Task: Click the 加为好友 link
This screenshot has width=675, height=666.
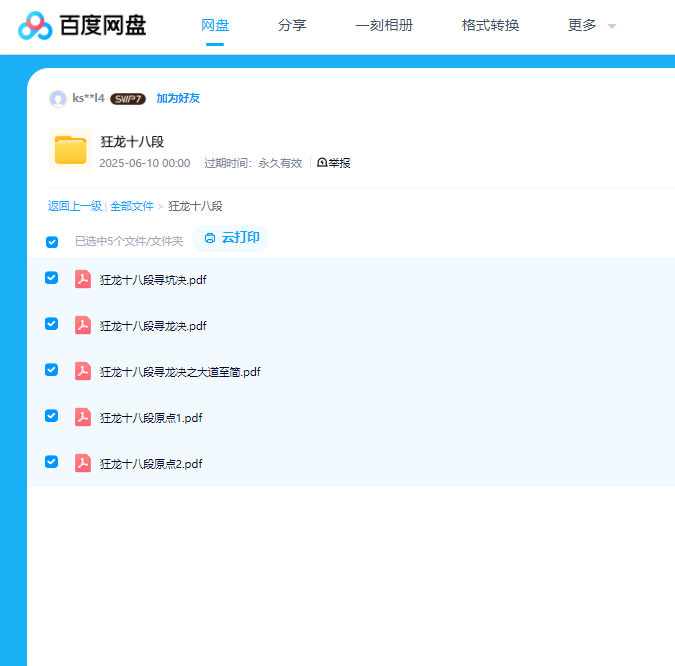Action: coord(178,98)
